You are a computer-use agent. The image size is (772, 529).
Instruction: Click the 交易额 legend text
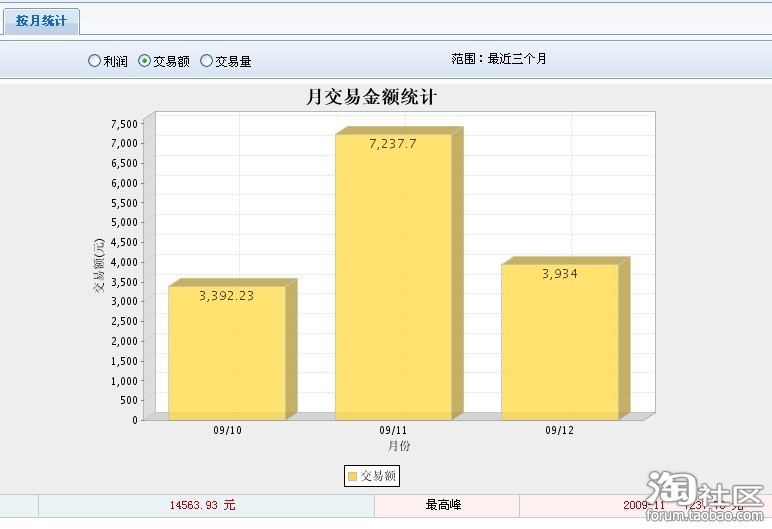coord(378,477)
